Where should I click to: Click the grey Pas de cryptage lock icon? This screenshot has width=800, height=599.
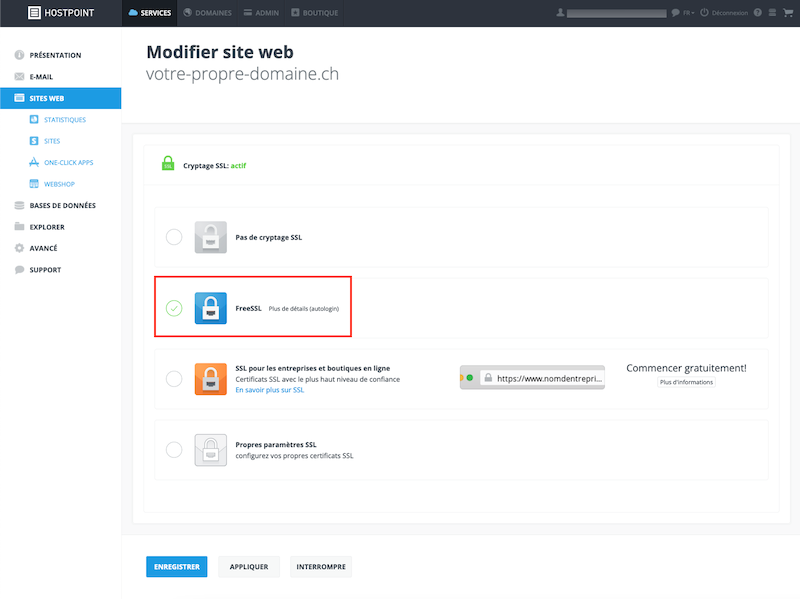(x=211, y=237)
